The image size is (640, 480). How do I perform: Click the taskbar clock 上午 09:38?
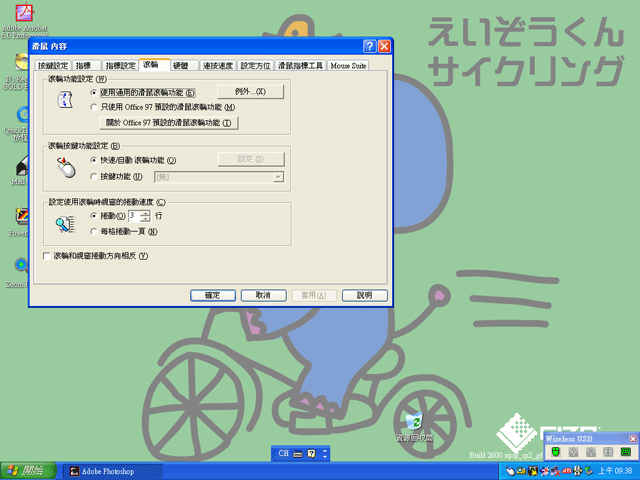click(x=615, y=471)
